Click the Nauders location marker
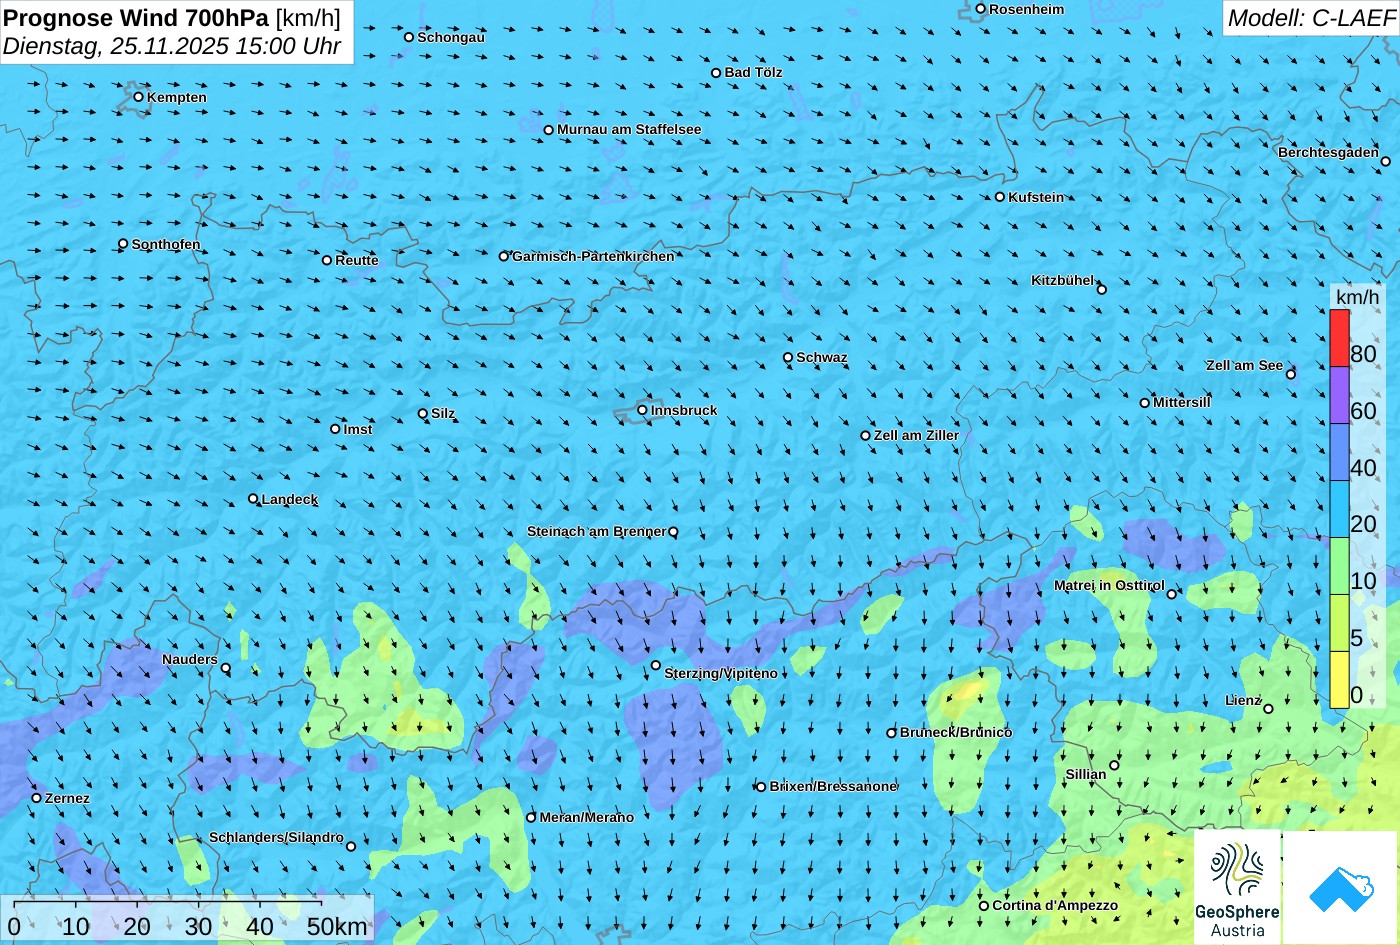Screen dimensions: 1400x945 (225, 668)
